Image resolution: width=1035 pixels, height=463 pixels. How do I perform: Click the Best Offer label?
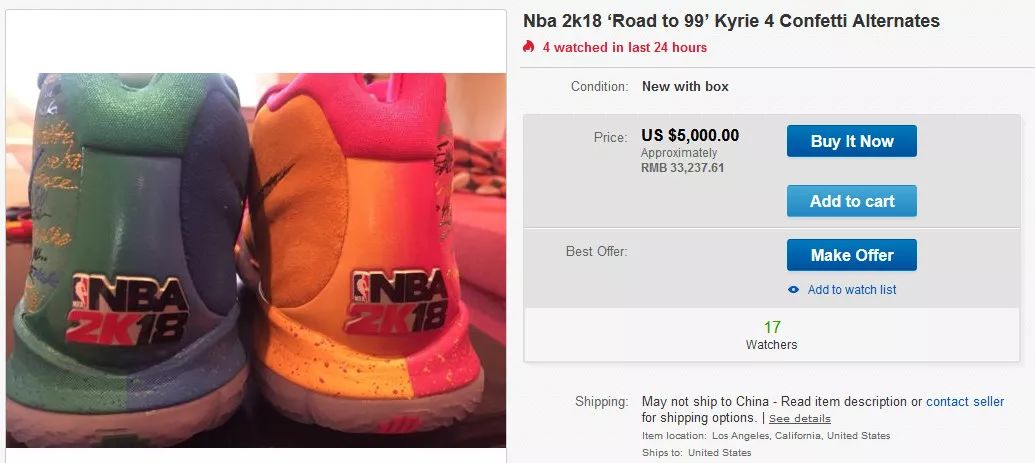pyautogui.click(x=596, y=251)
